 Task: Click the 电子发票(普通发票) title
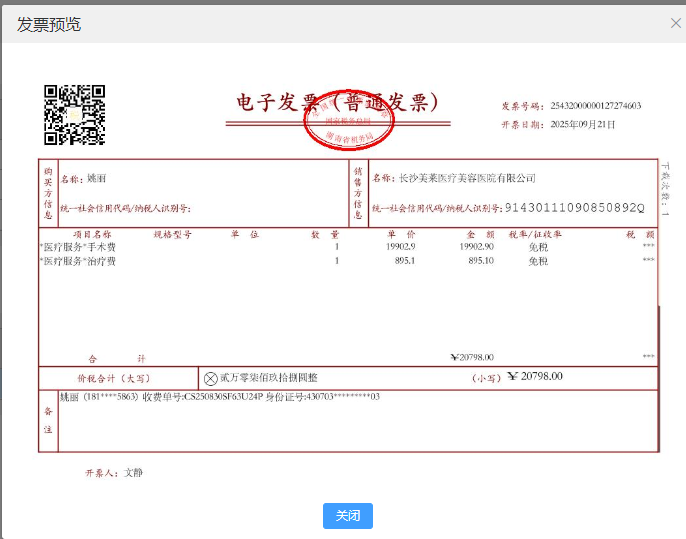tap(337, 102)
